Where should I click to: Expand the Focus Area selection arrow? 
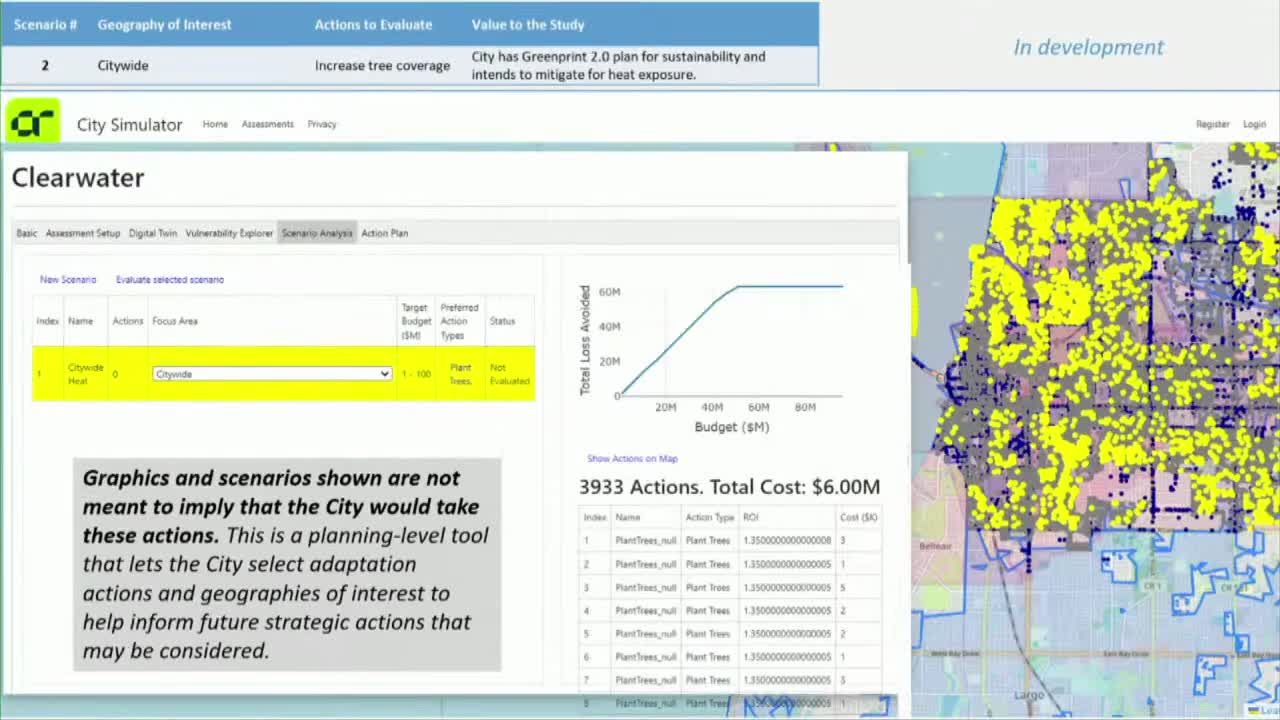(x=383, y=373)
